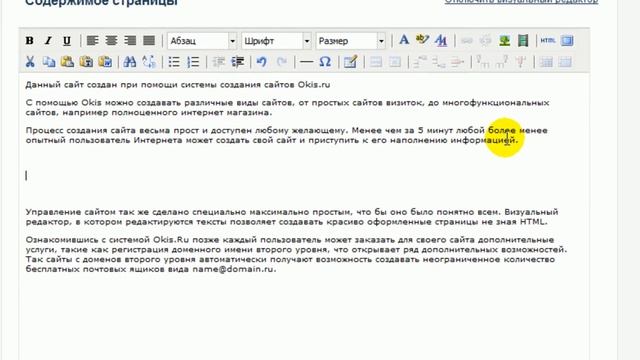The image size is (640, 360).
Task: Select text highlight background color tool
Action: click(x=422, y=40)
